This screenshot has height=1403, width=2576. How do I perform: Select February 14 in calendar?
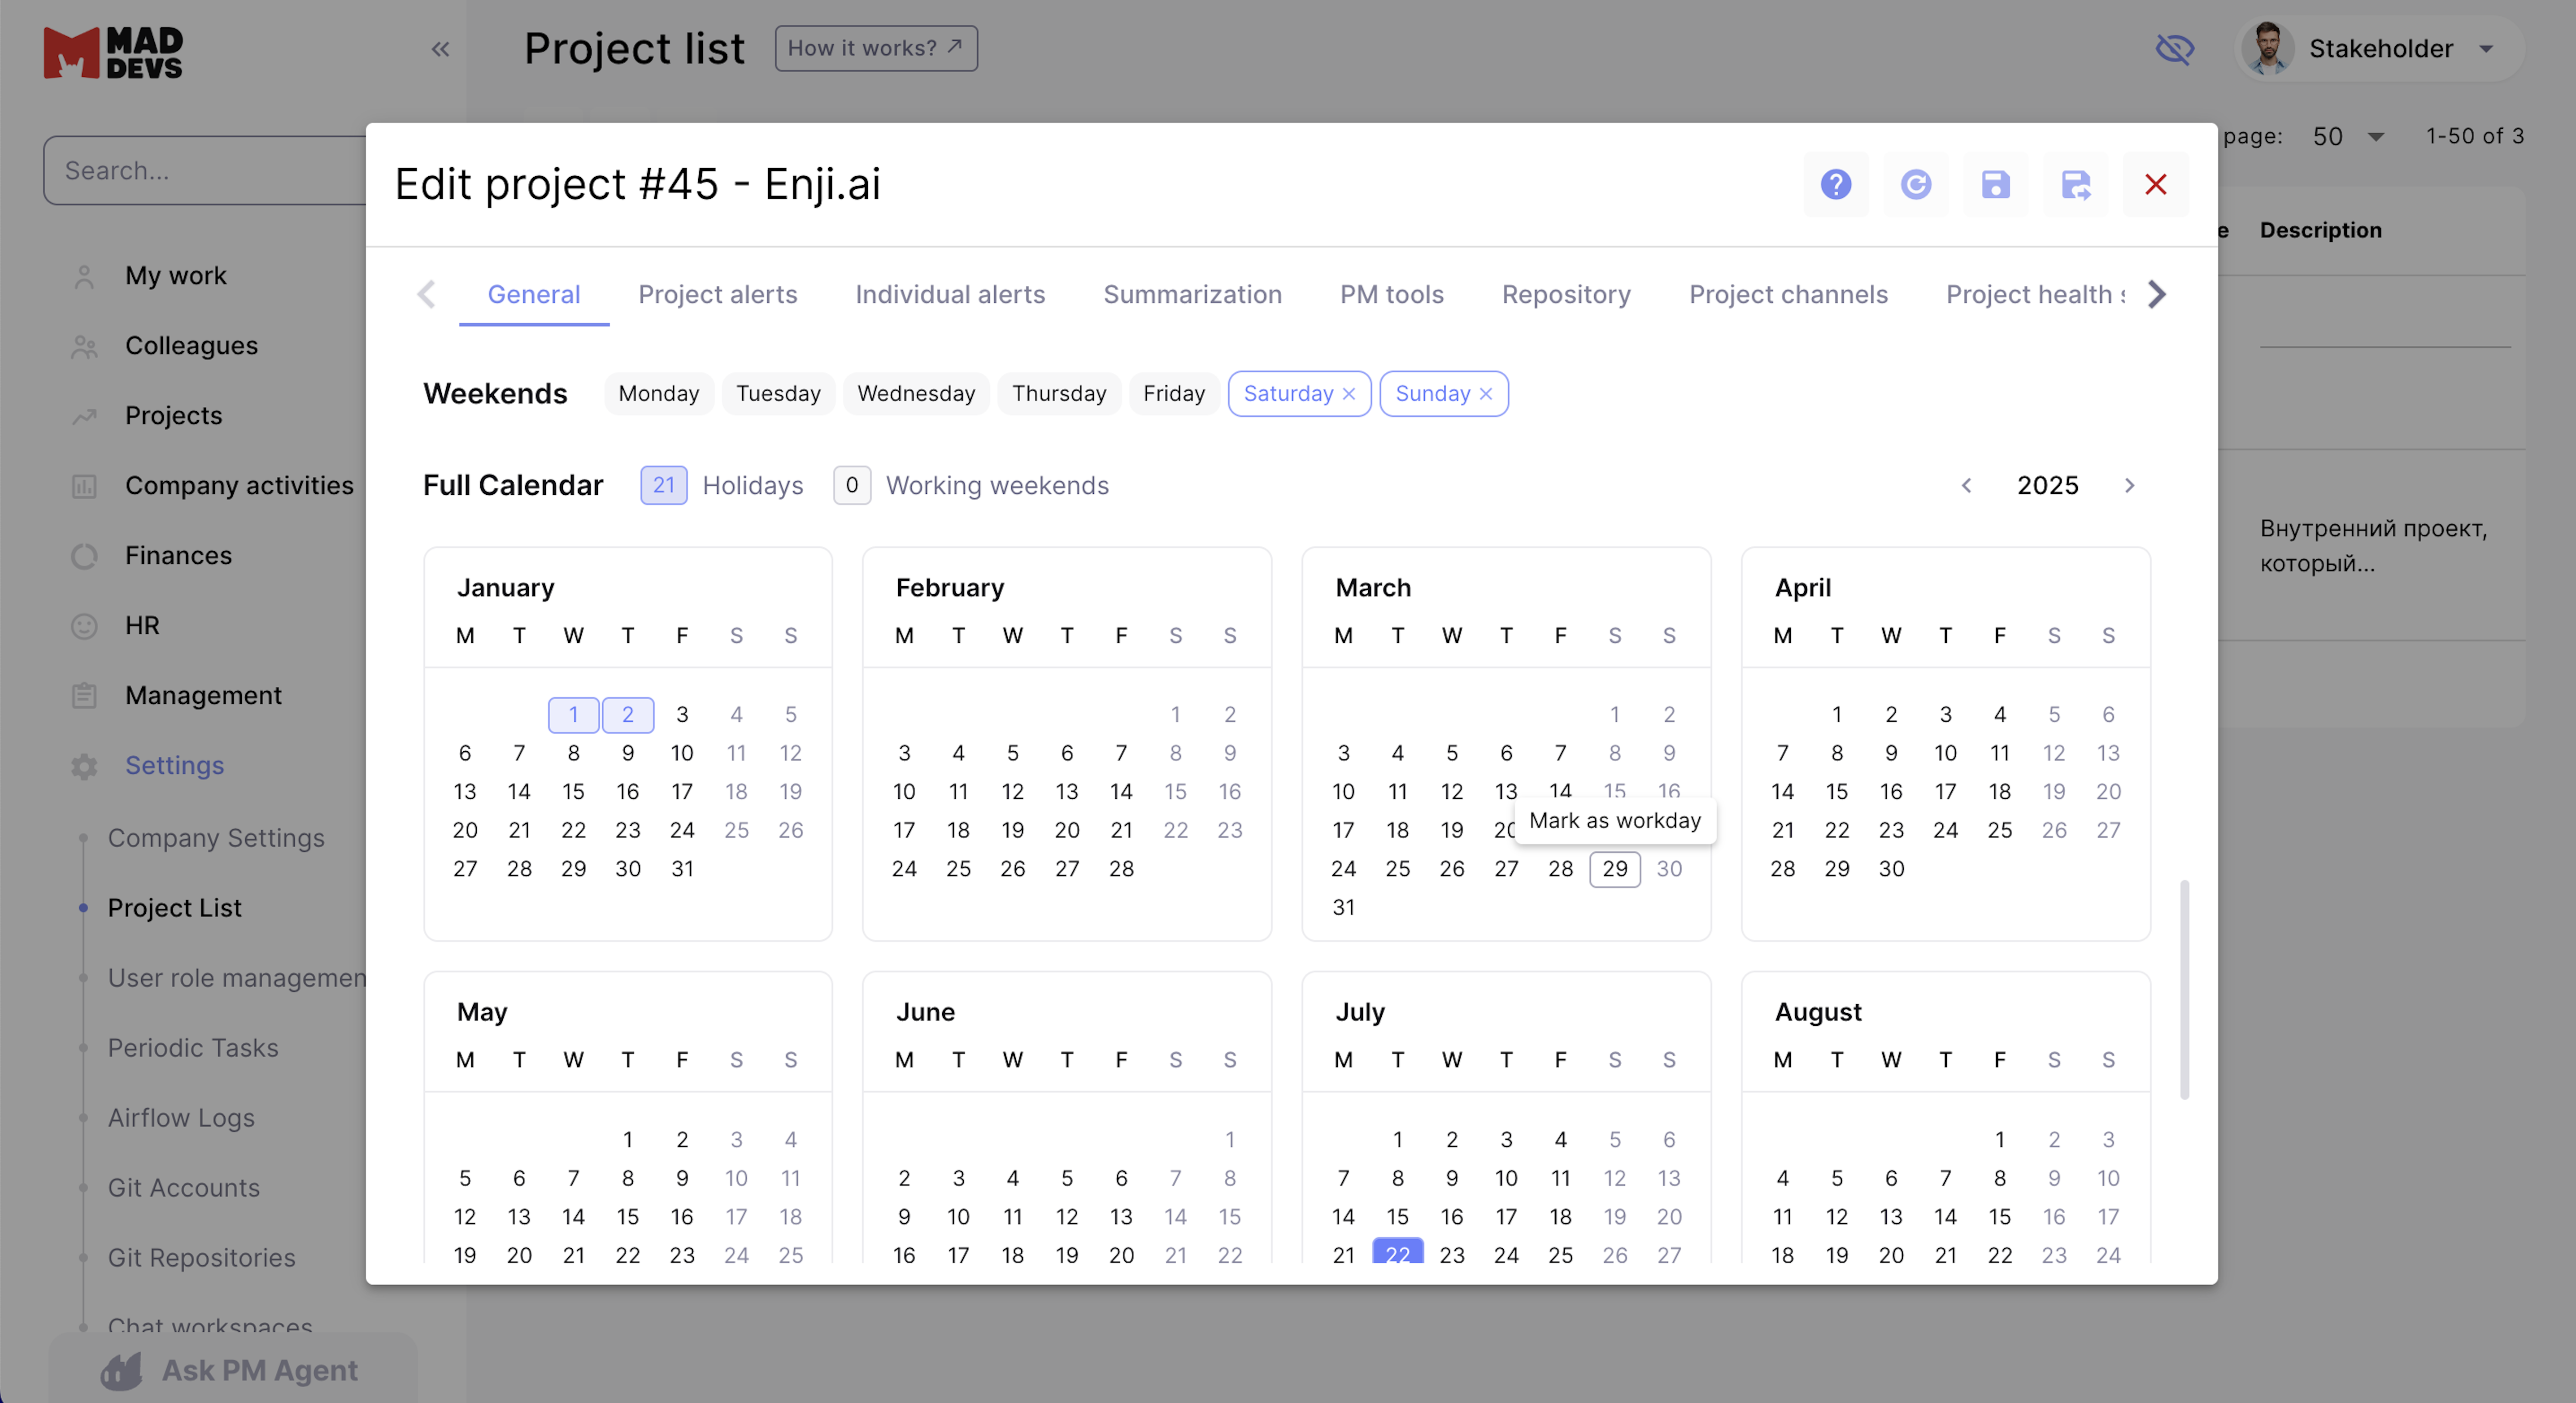[x=1121, y=792]
